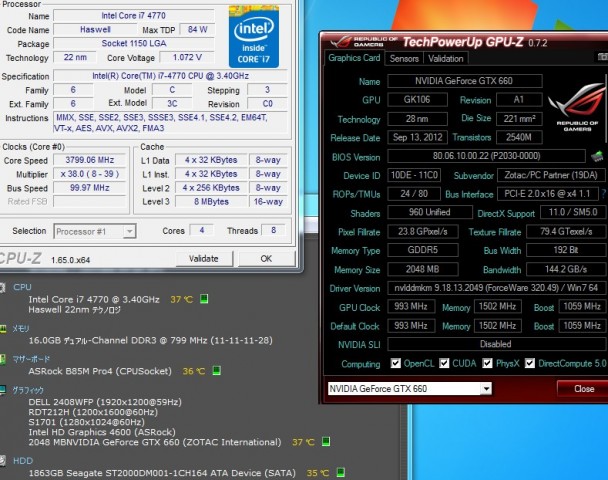Toggle the DirectCompute 5.0 checkbox
The image size is (608, 480).
point(530,363)
